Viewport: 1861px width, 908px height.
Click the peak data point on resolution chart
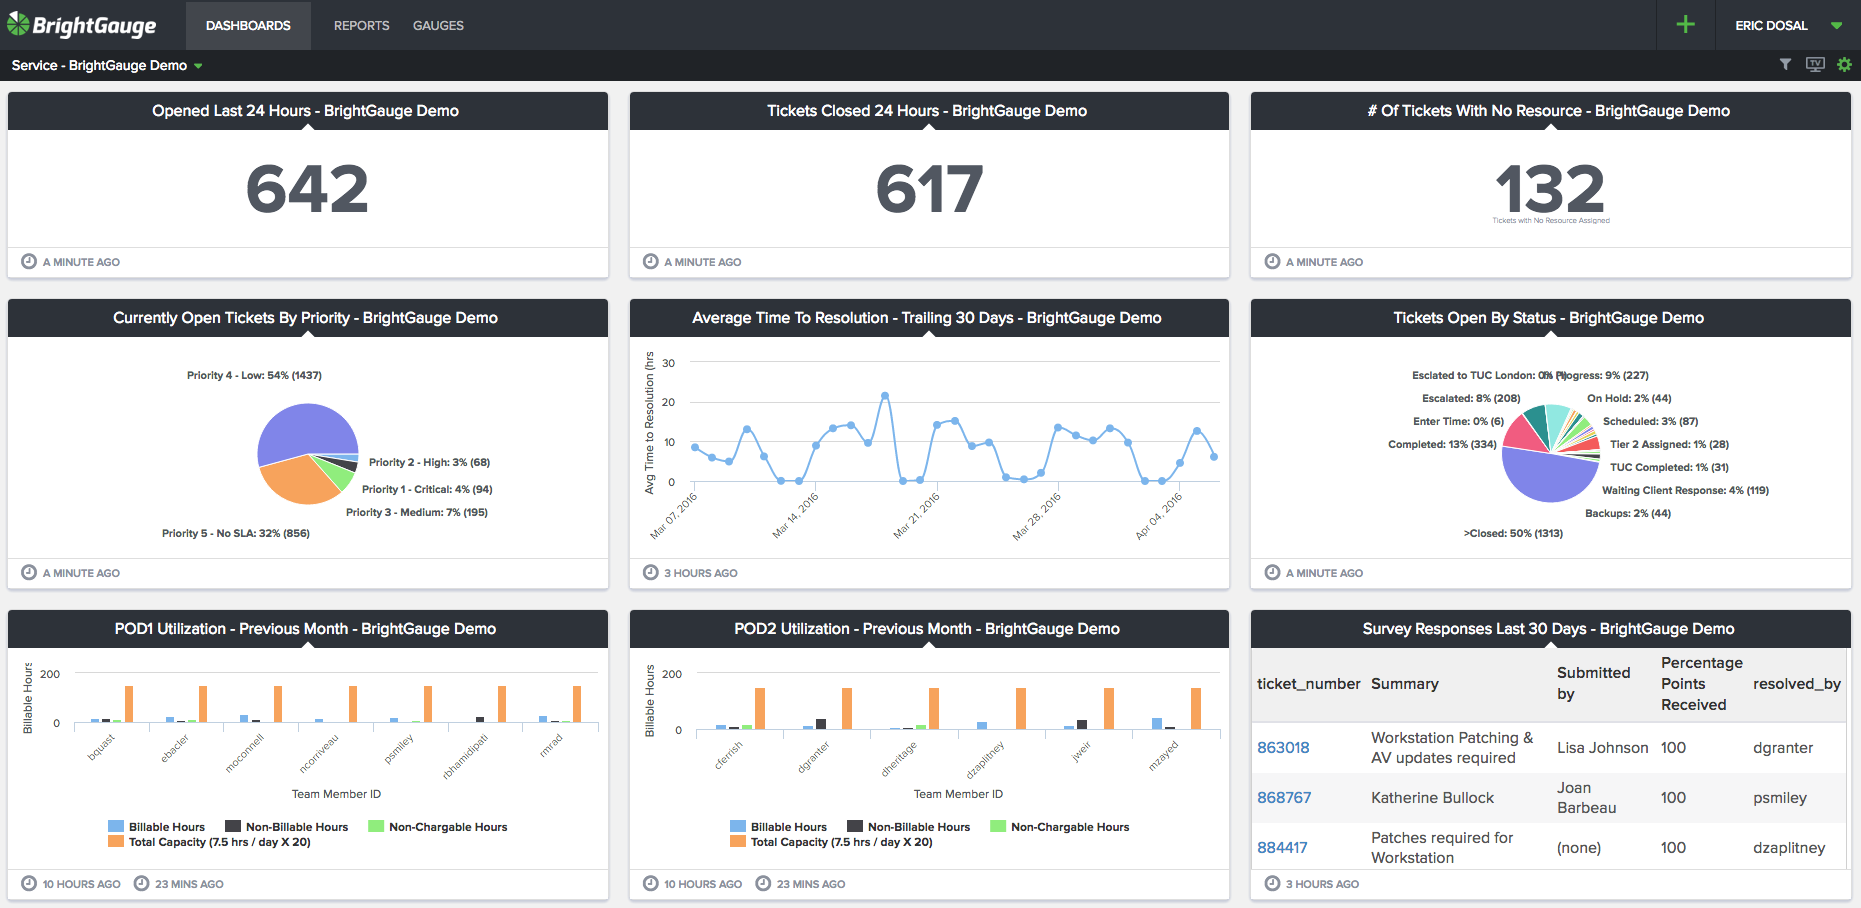885,396
